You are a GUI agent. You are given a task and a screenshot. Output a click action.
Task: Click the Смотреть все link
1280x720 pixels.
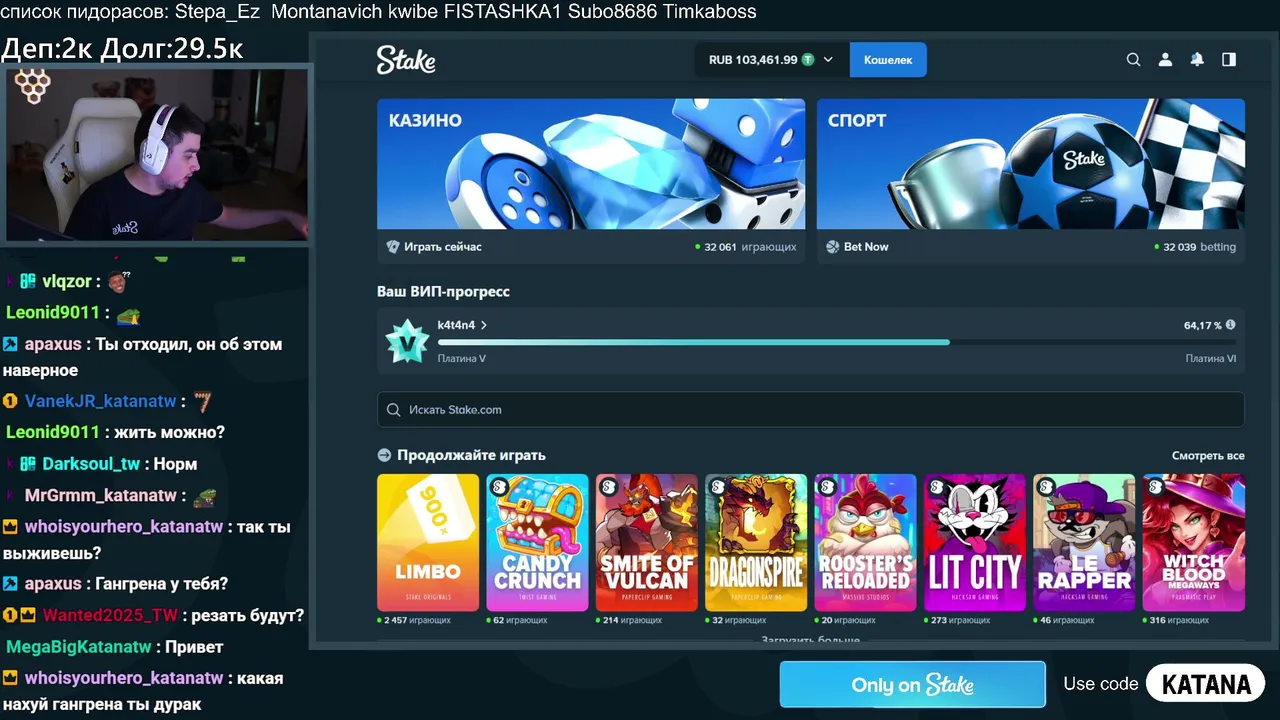point(1208,456)
